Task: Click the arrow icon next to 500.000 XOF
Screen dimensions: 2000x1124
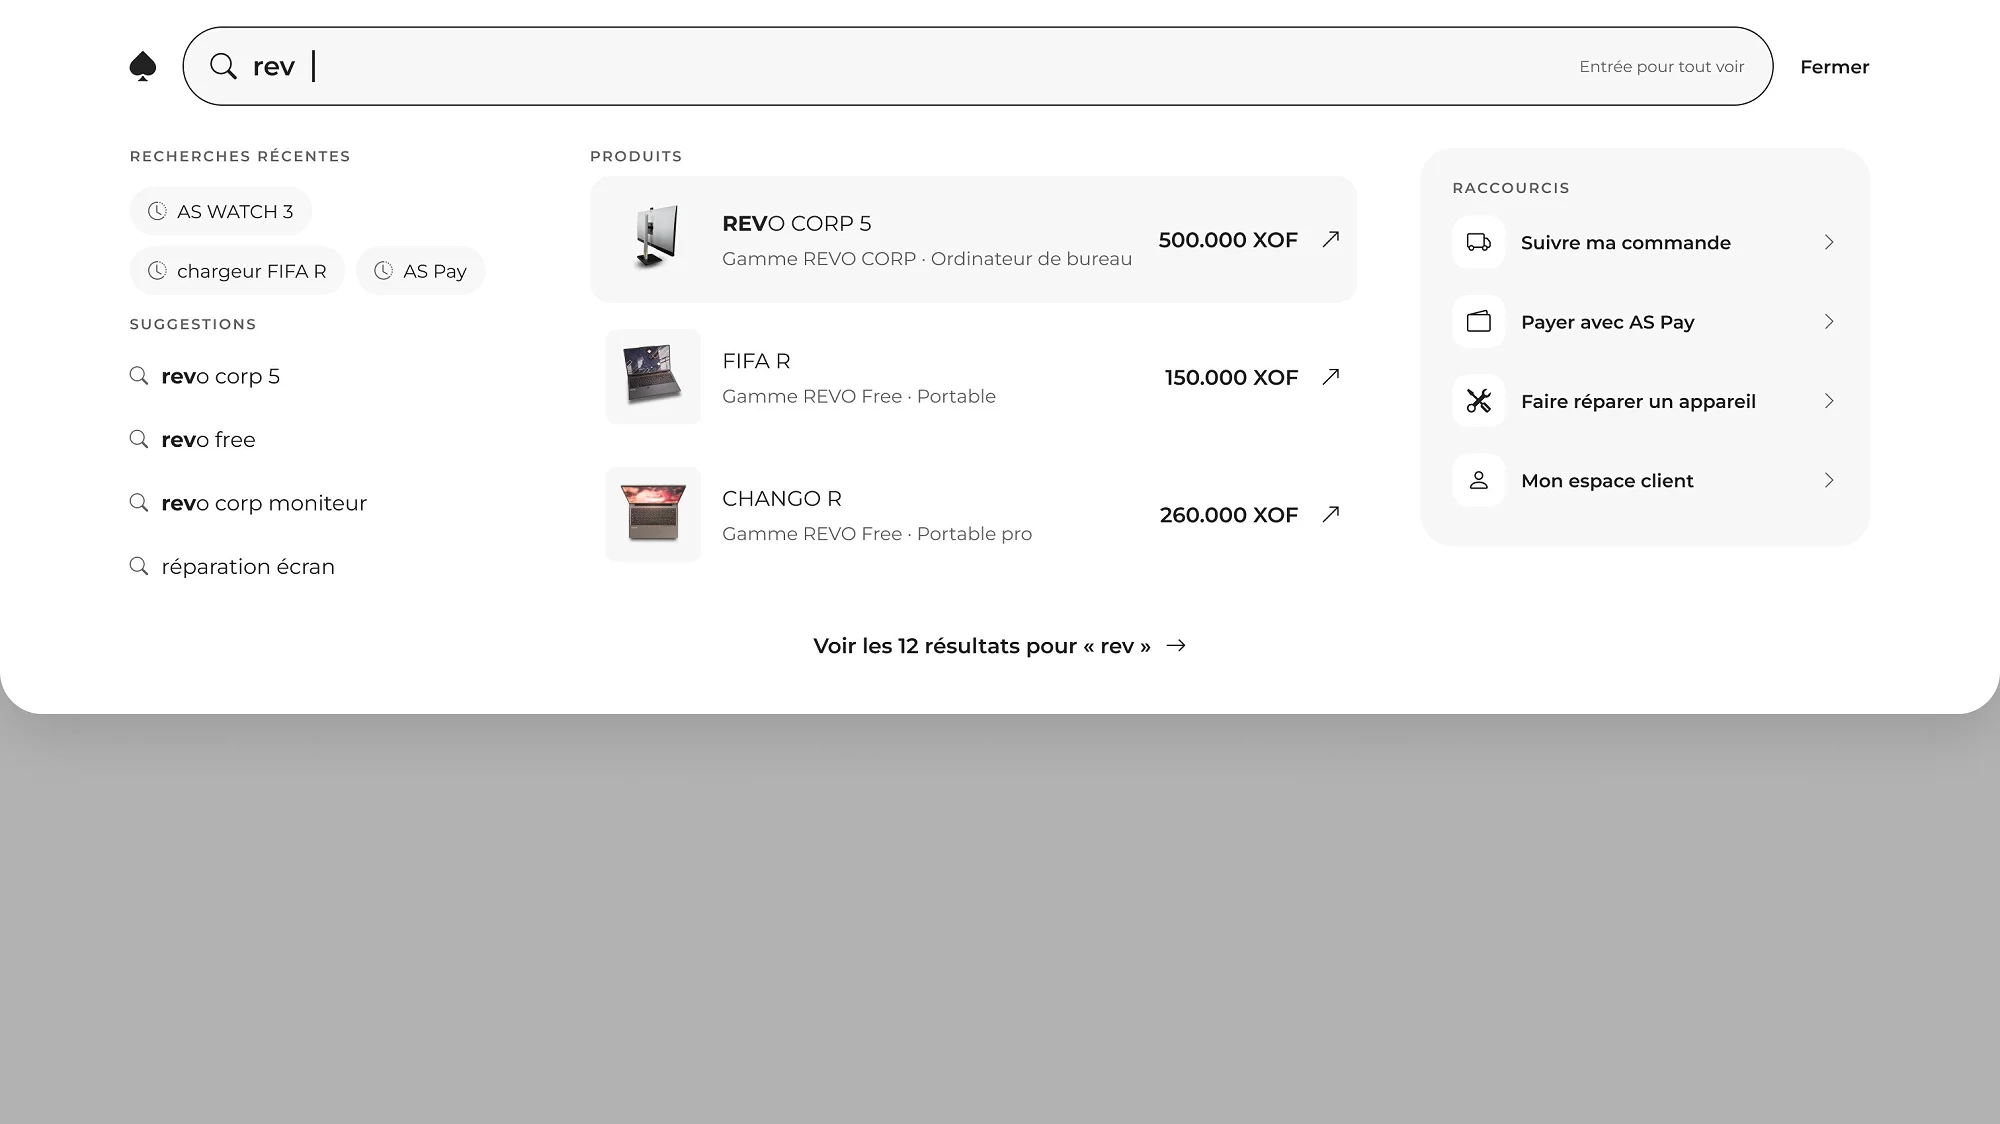Action: pos(1330,239)
